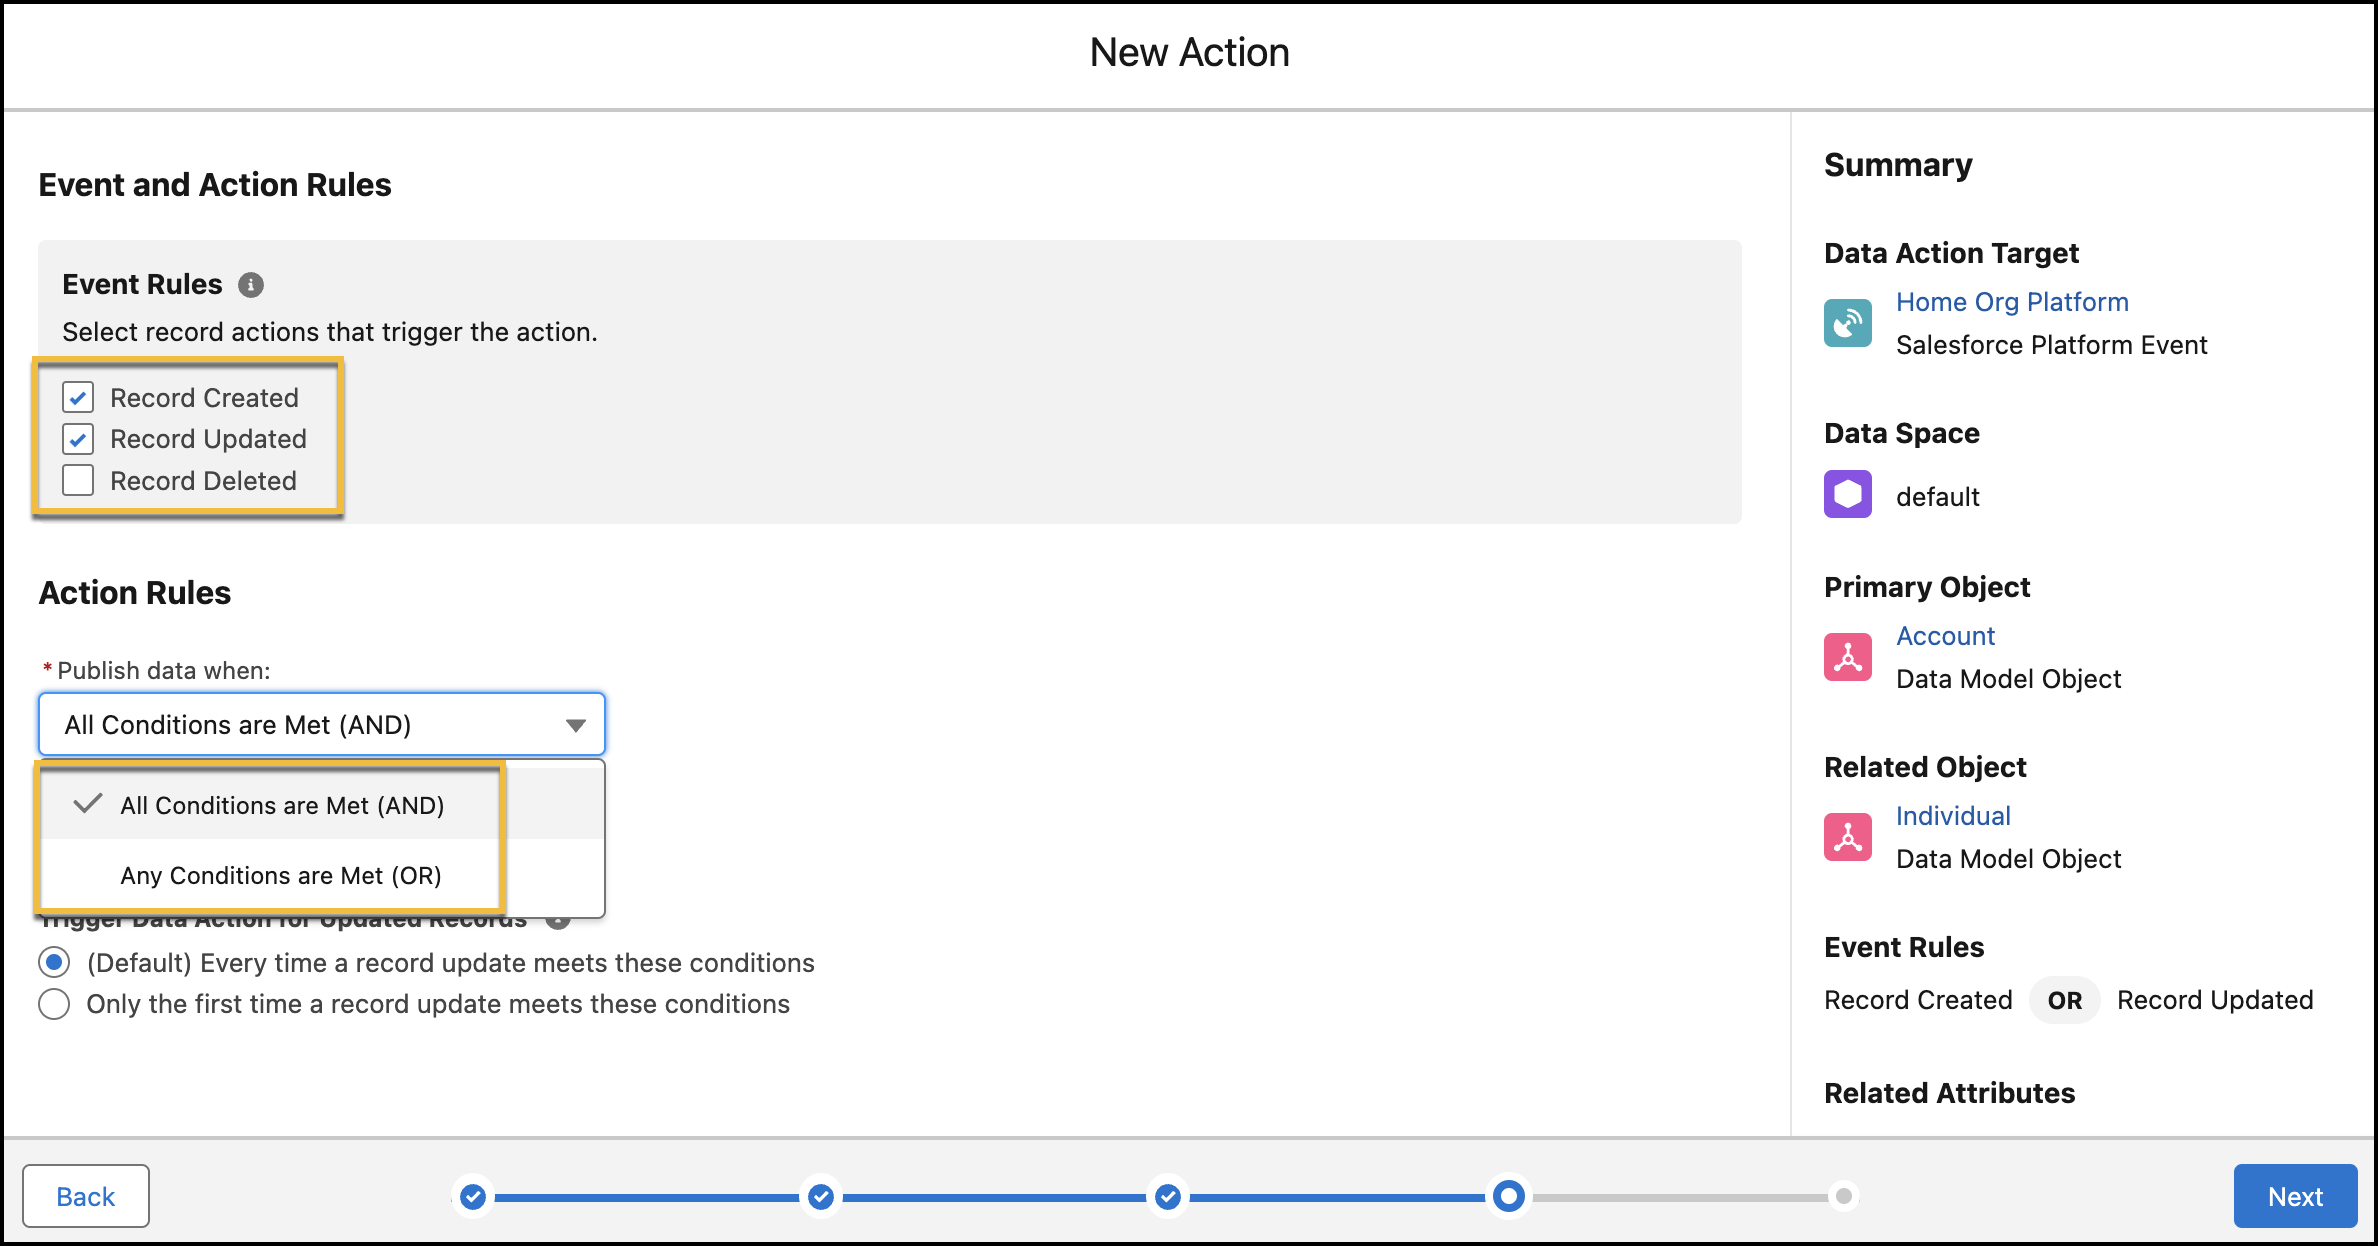Open the Home Org Platform link
2378x1246 pixels.
pos(2012,302)
